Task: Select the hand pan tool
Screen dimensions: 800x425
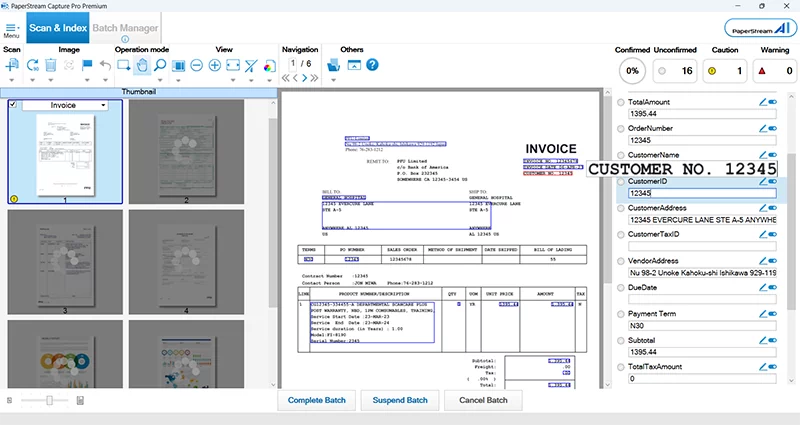Action: (142, 65)
